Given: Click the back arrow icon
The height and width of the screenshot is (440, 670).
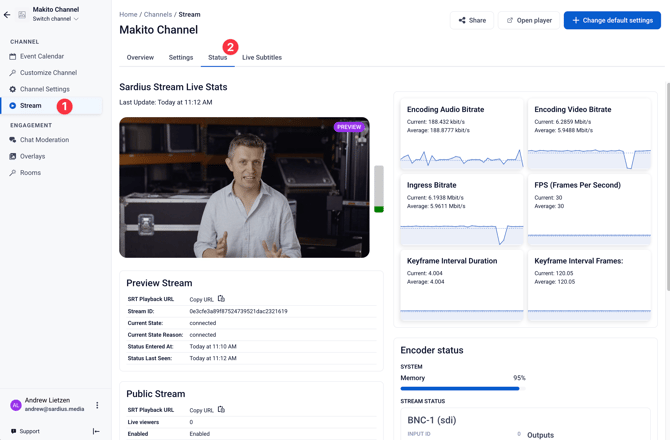Looking at the screenshot, I should pyautogui.click(x=7, y=15).
